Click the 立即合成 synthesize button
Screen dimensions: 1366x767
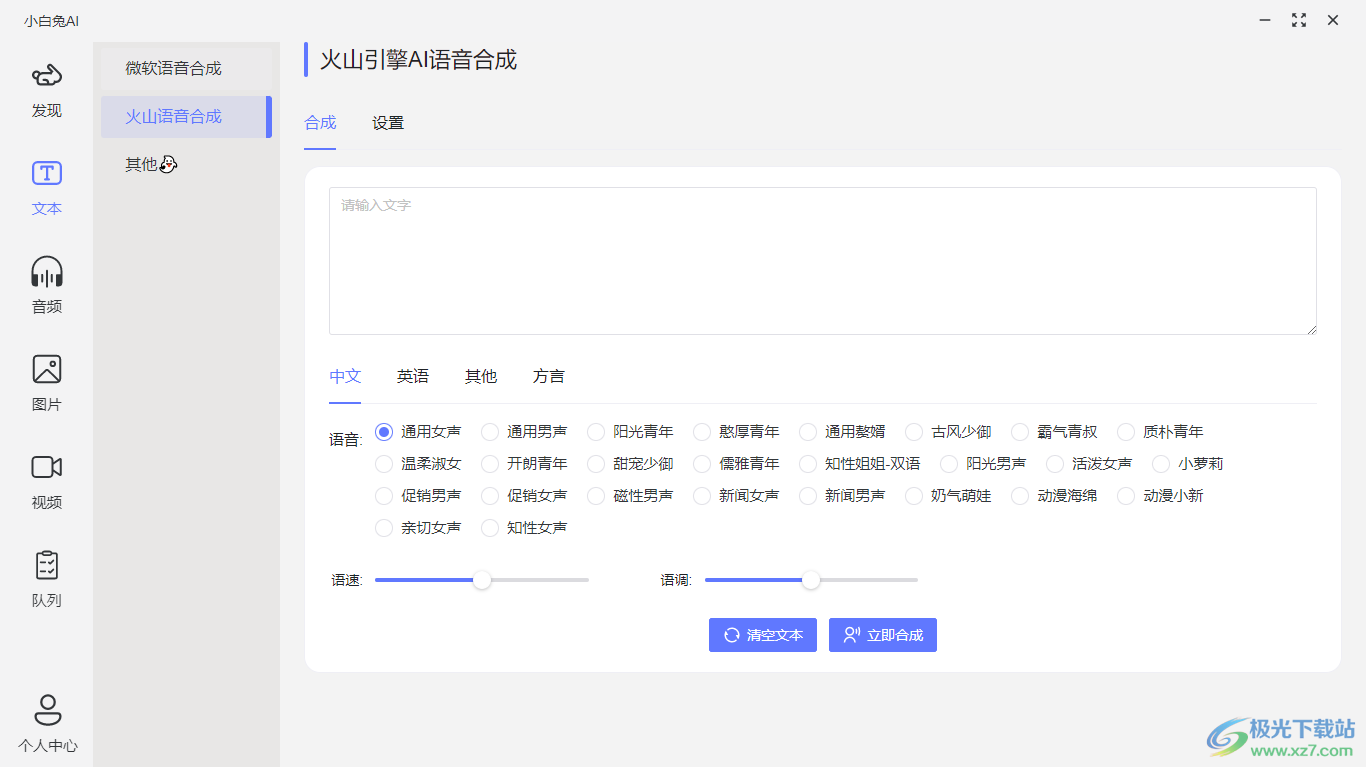[x=883, y=635]
